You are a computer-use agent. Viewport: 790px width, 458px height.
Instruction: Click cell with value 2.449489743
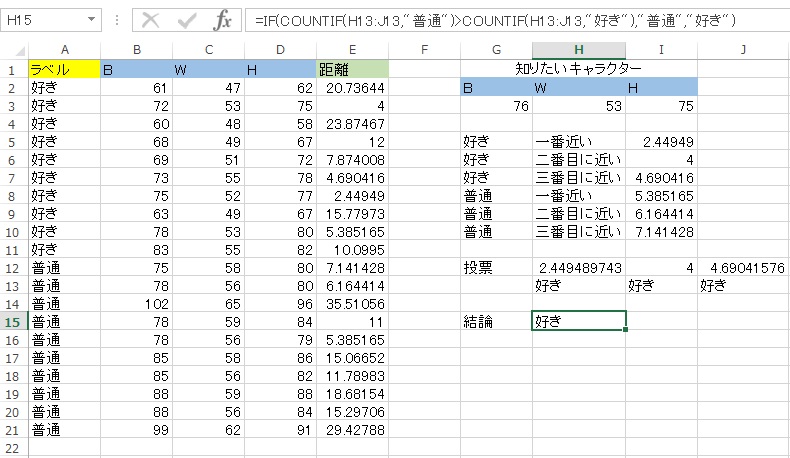[579, 268]
